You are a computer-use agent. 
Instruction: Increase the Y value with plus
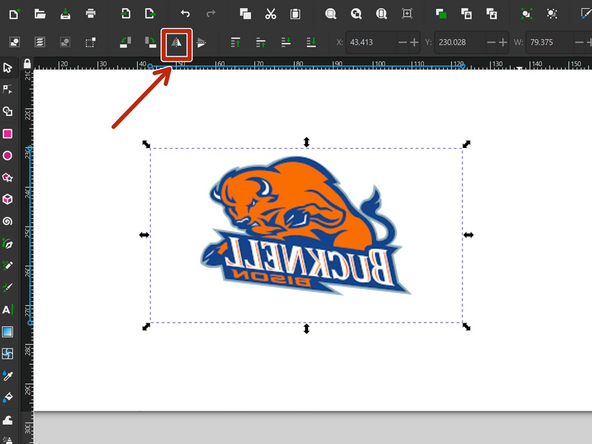(503, 42)
